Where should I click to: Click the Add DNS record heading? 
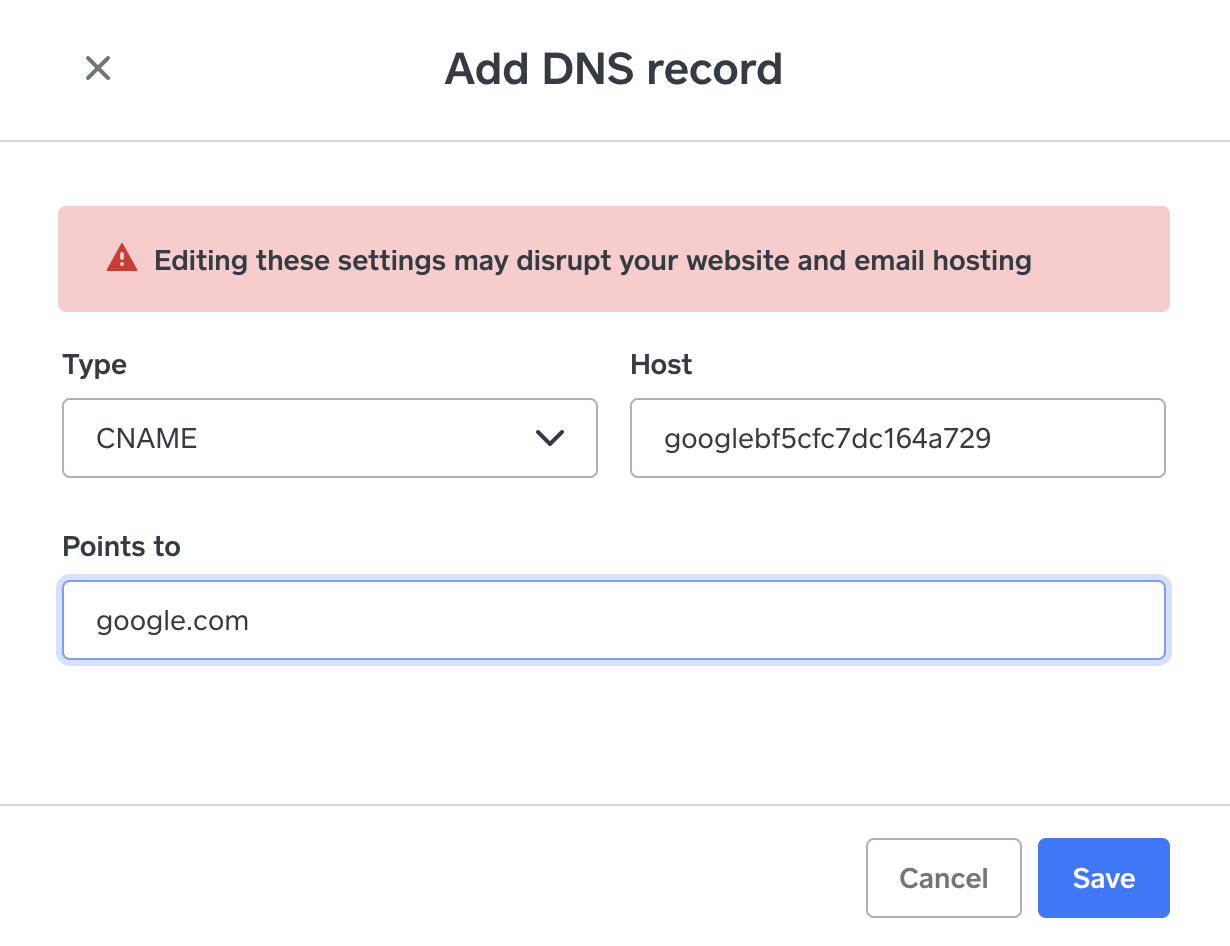[x=614, y=69]
